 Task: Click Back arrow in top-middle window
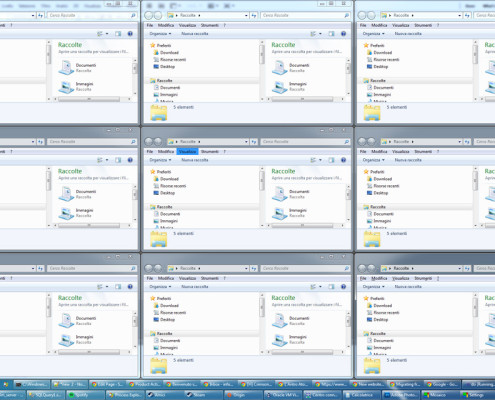(149, 15)
